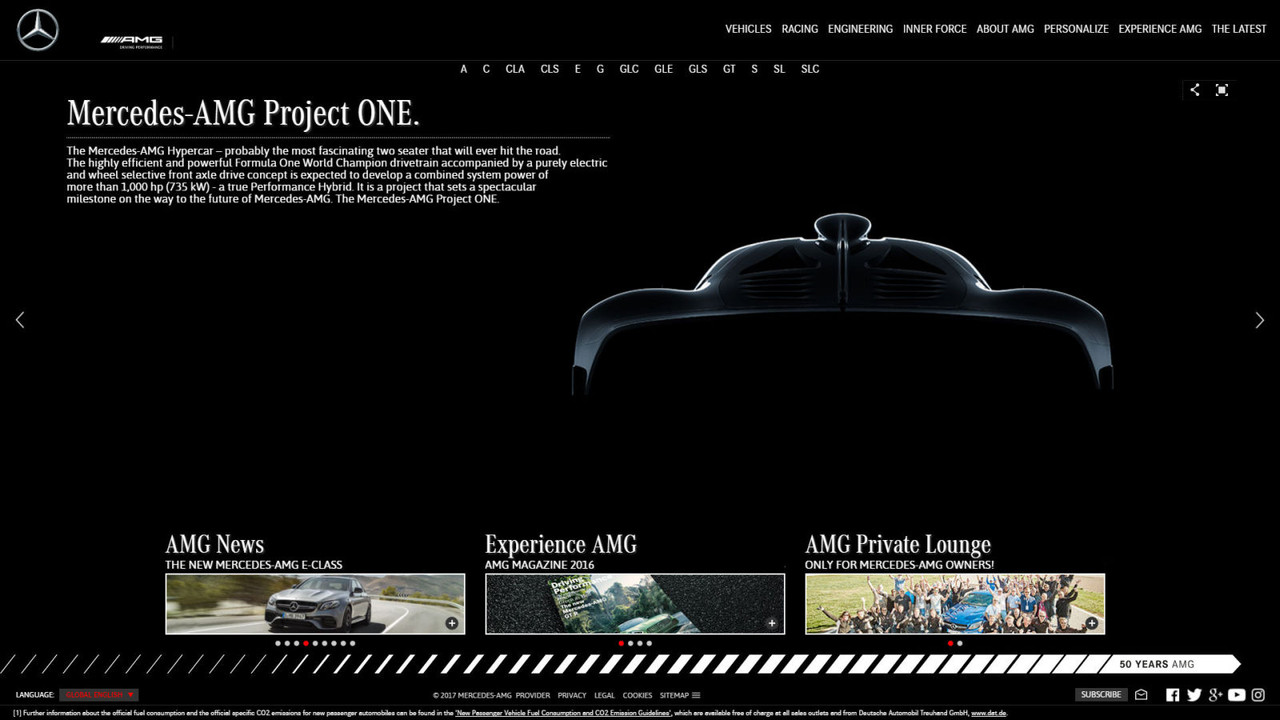
Task: Open the Legal footer link
Action: (x=604, y=695)
